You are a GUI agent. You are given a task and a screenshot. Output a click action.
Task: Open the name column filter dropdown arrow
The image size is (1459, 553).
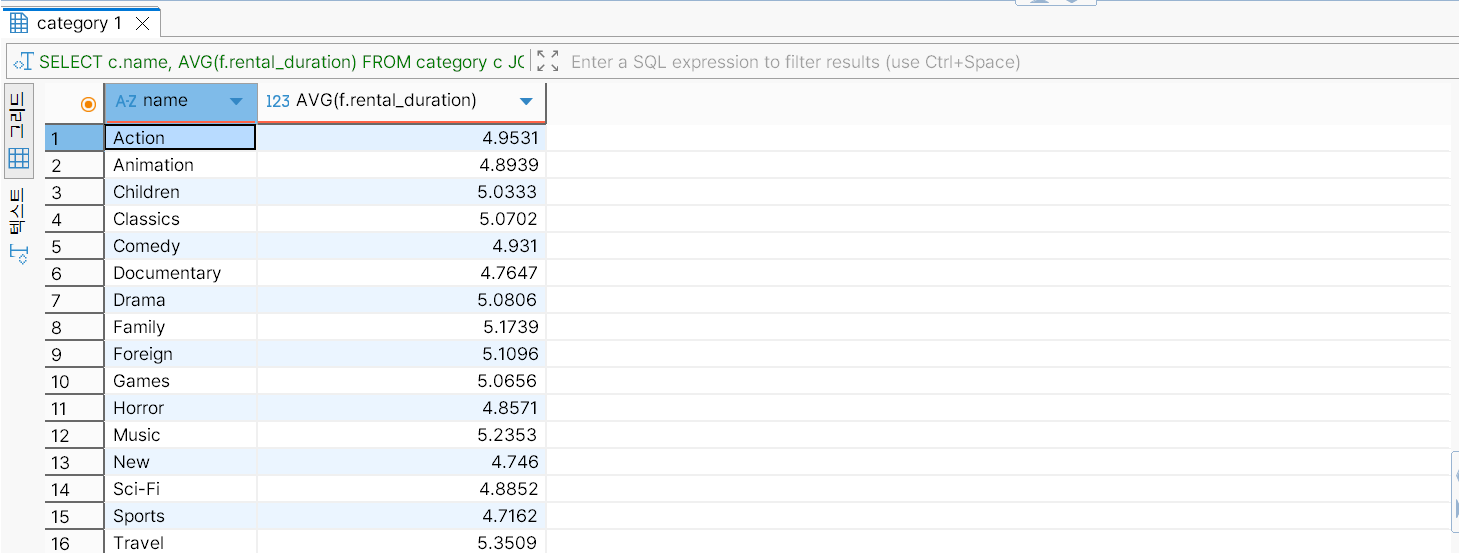pos(236,102)
